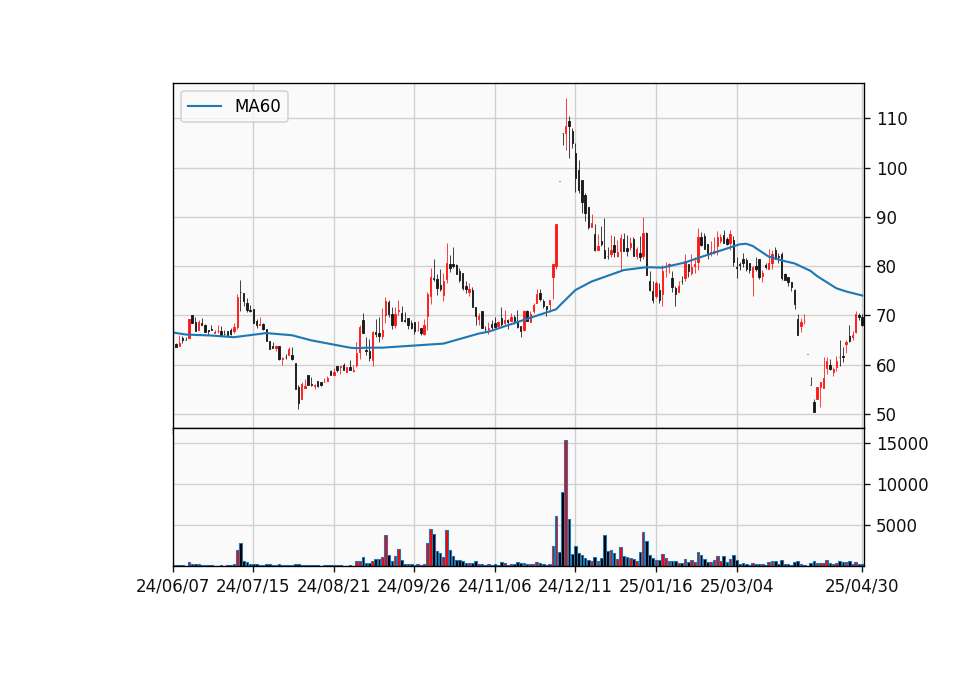Click the 25/04/30 date label
960x690 pixels.
pyautogui.click(x=861, y=586)
